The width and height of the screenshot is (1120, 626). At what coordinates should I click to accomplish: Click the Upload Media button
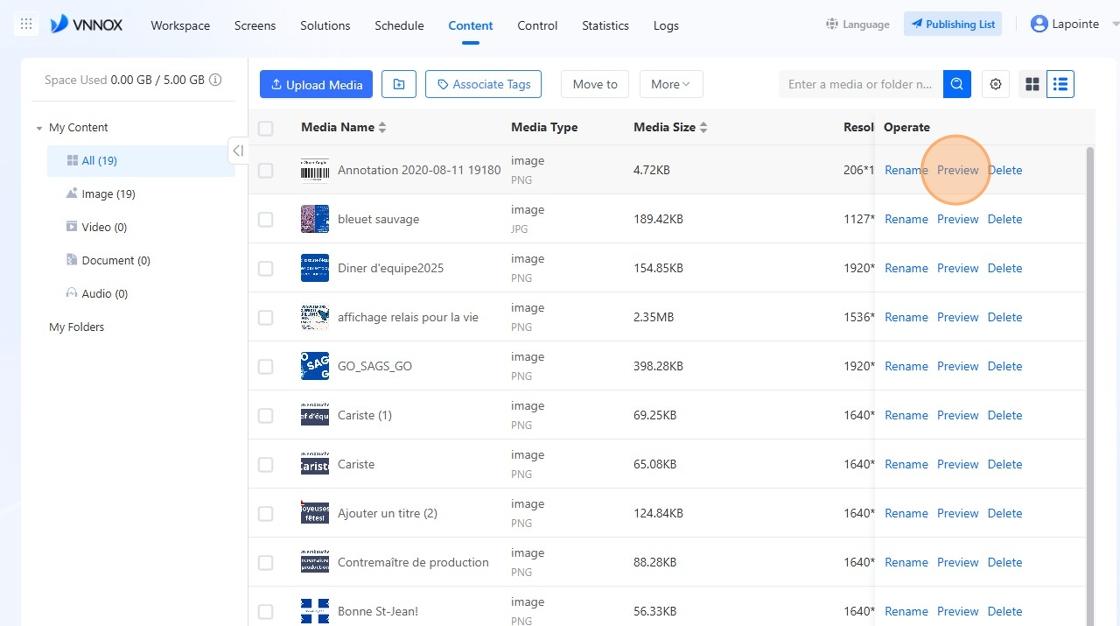[x=316, y=84]
